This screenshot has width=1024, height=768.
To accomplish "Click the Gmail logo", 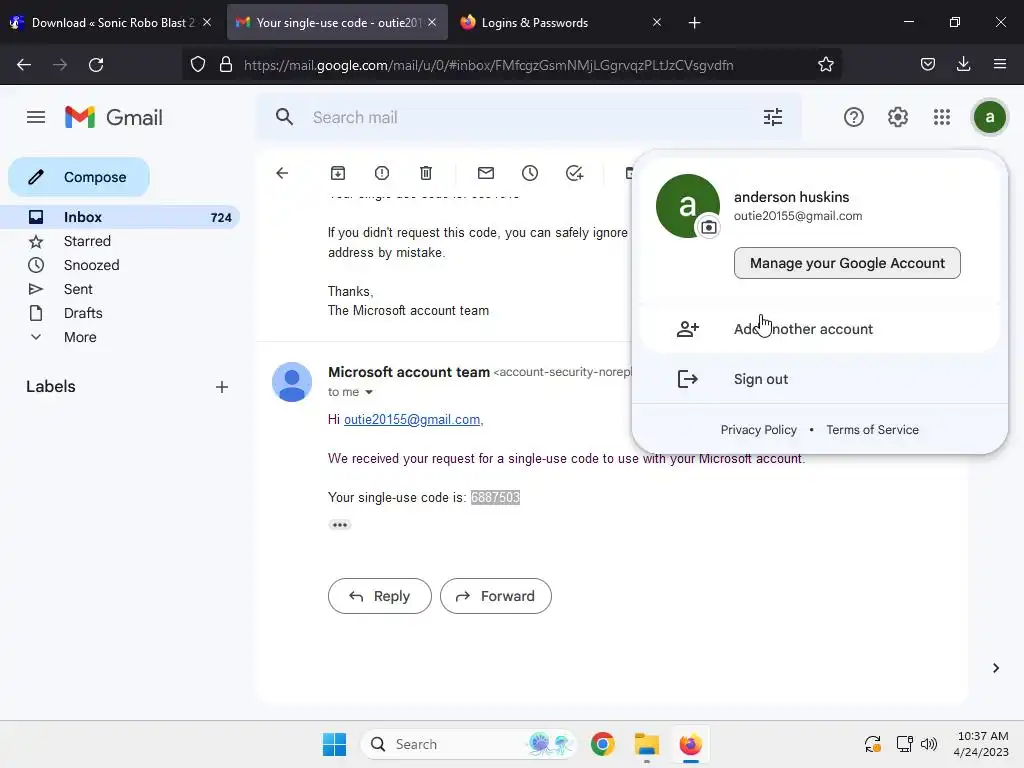I will pos(114,118).
